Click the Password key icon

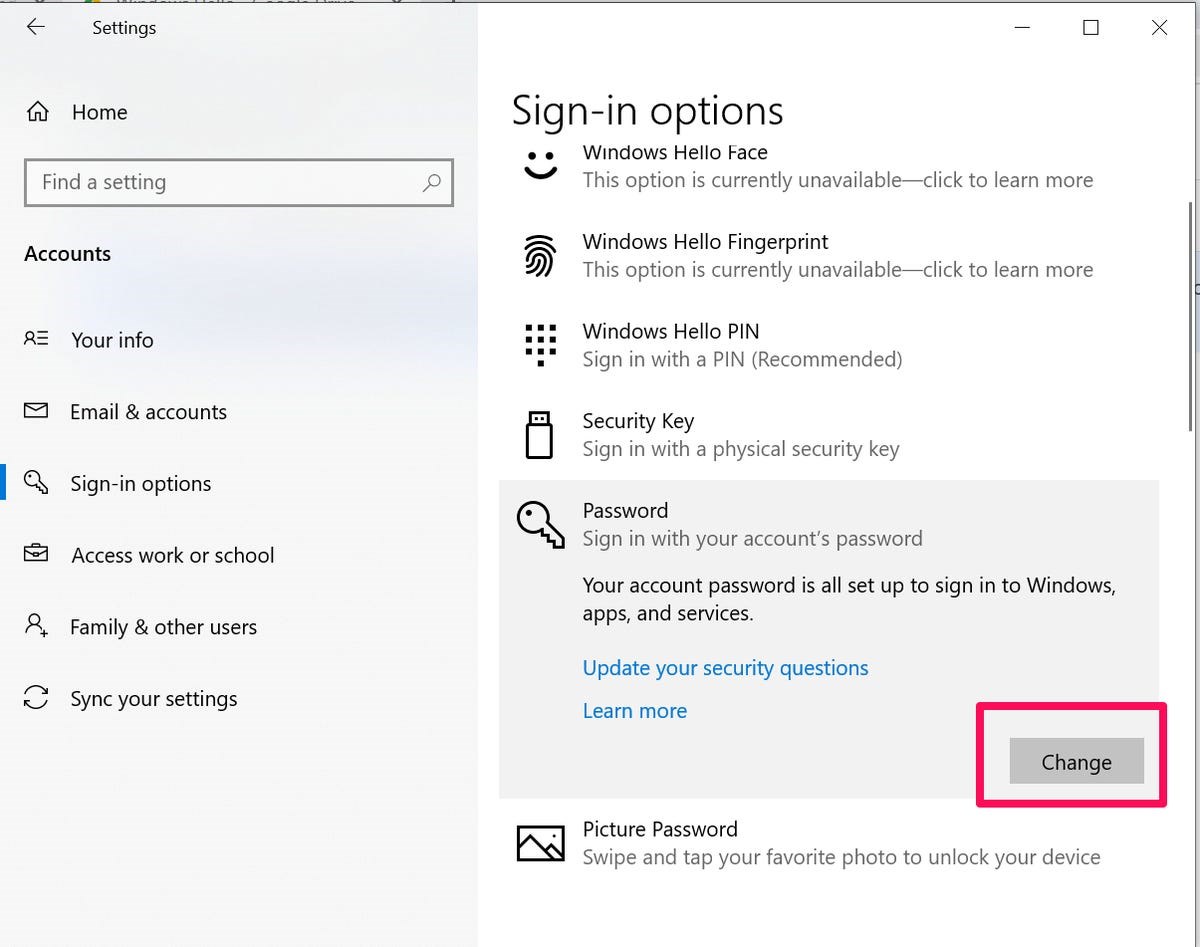[x=540, y=524]
